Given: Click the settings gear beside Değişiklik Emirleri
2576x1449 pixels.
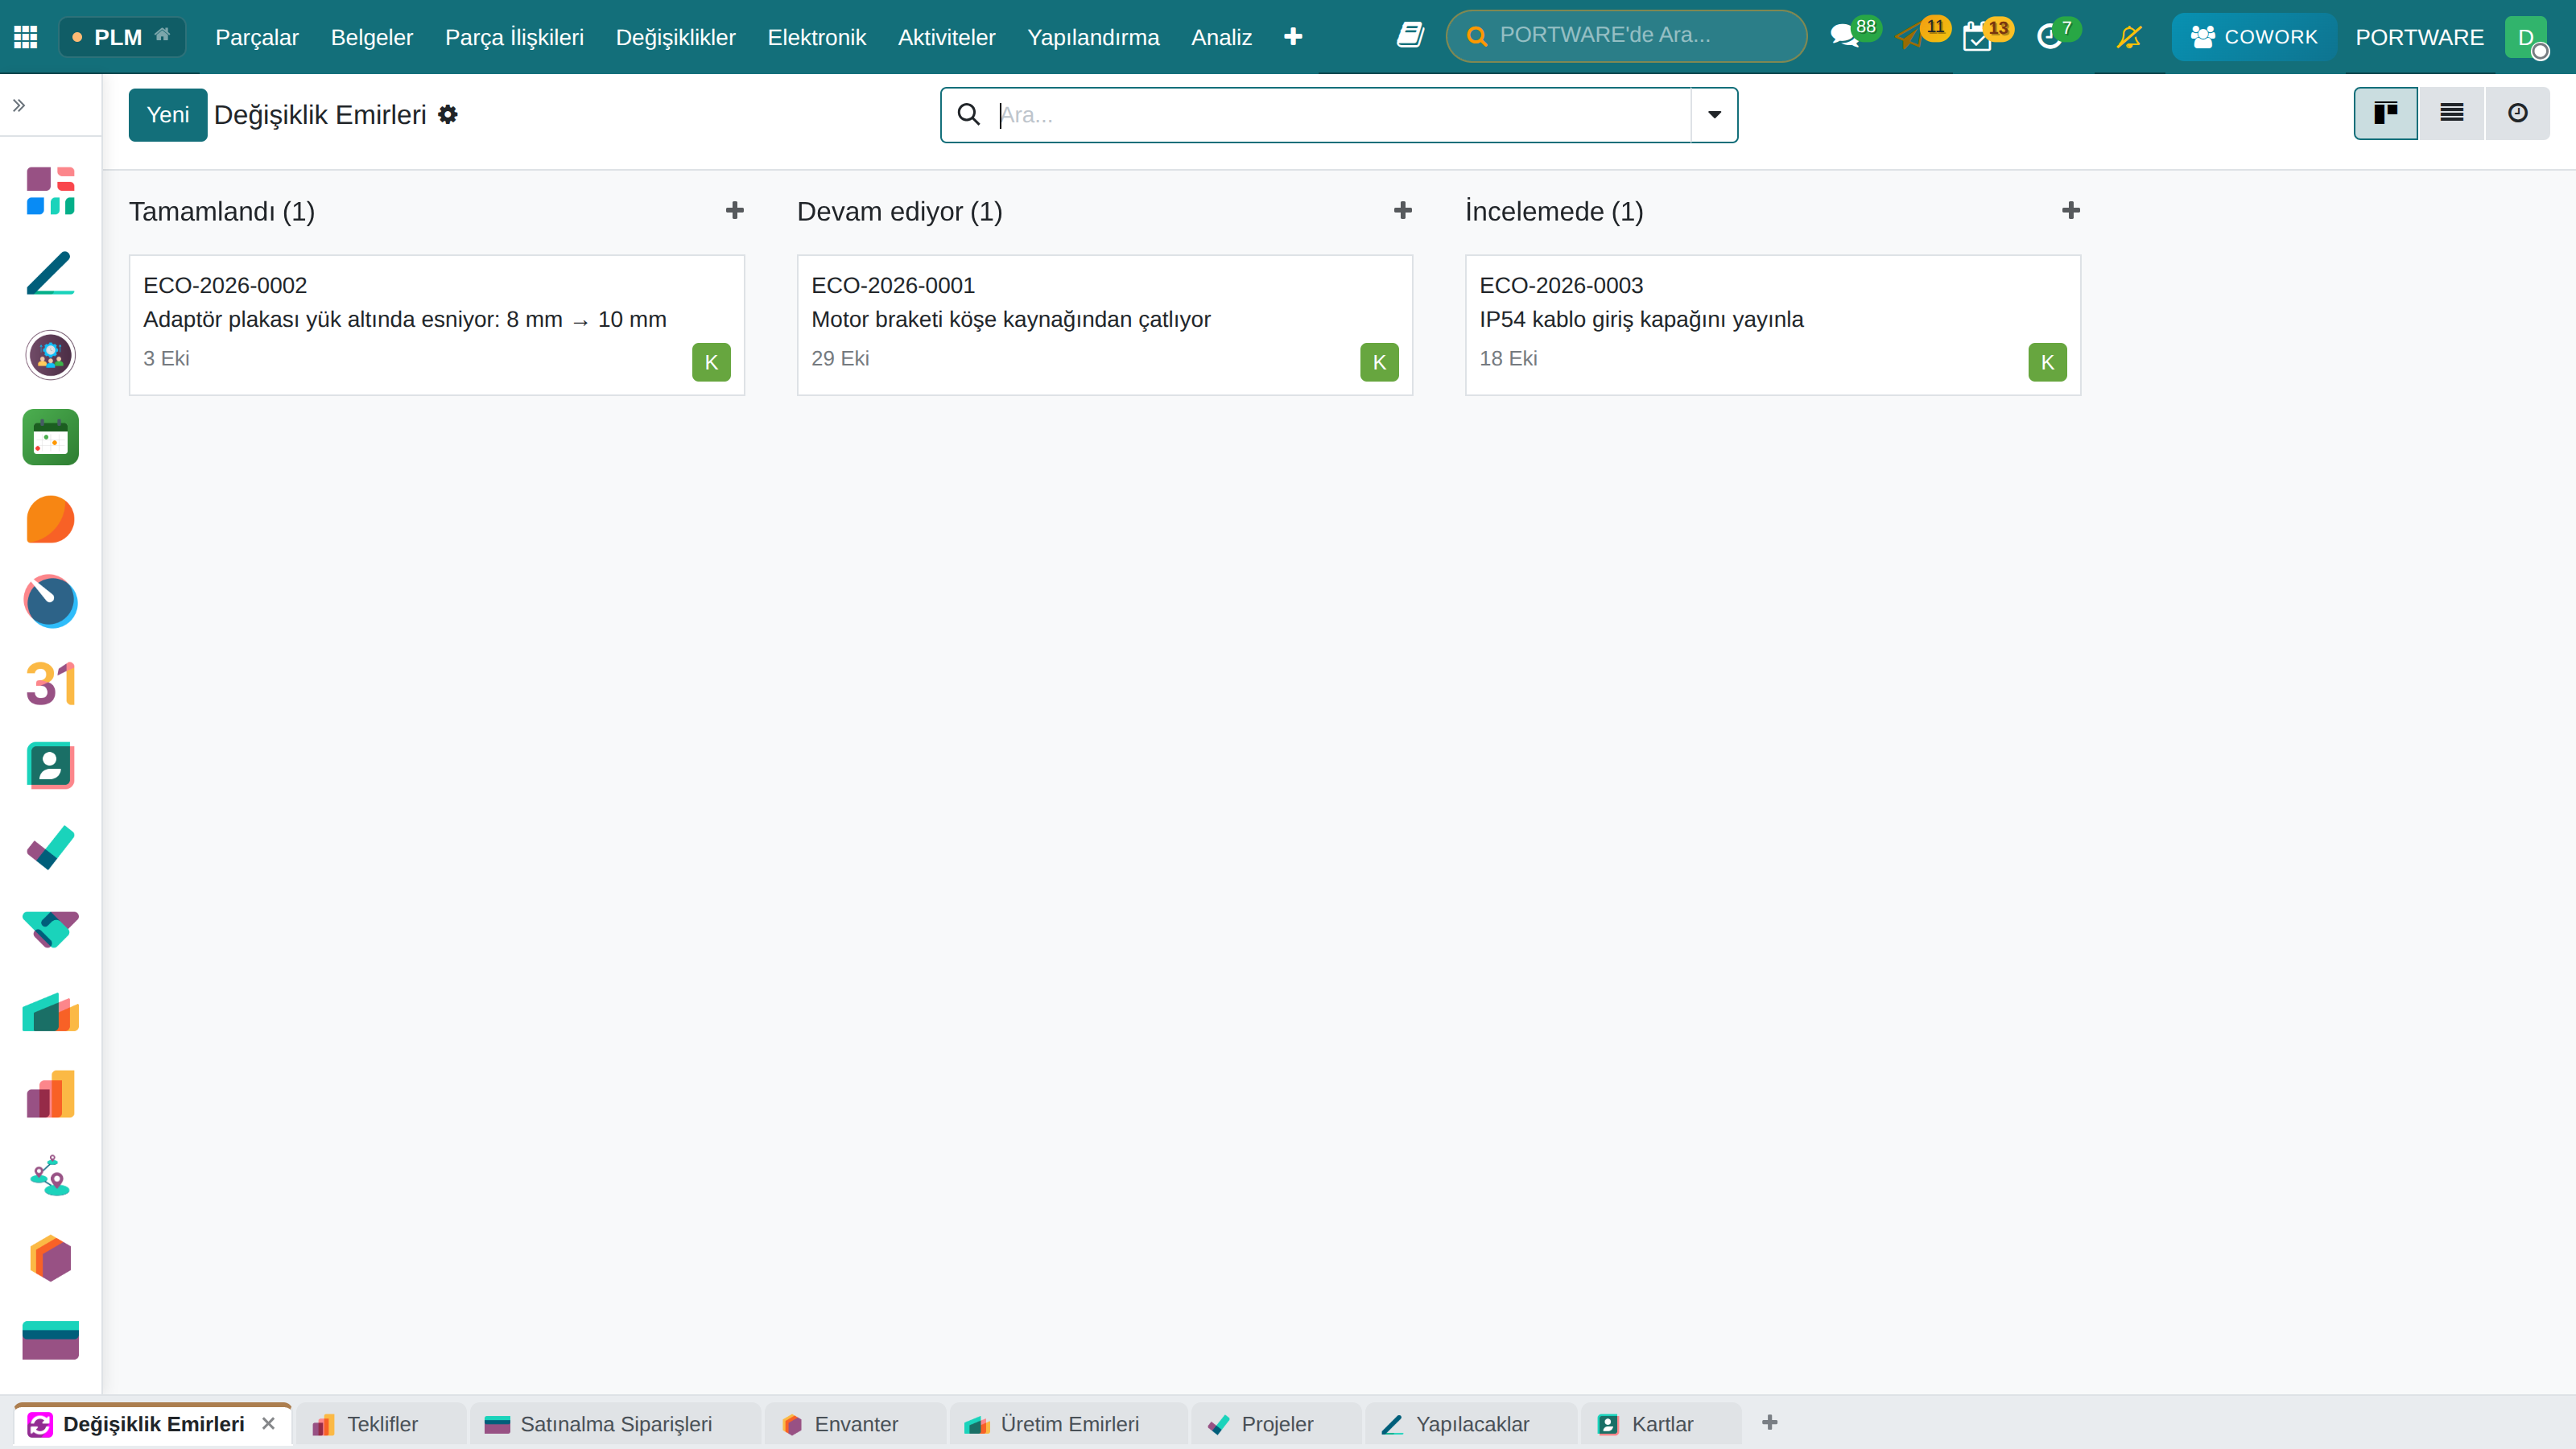Looking at the screenshot, I should click(448, 115).
